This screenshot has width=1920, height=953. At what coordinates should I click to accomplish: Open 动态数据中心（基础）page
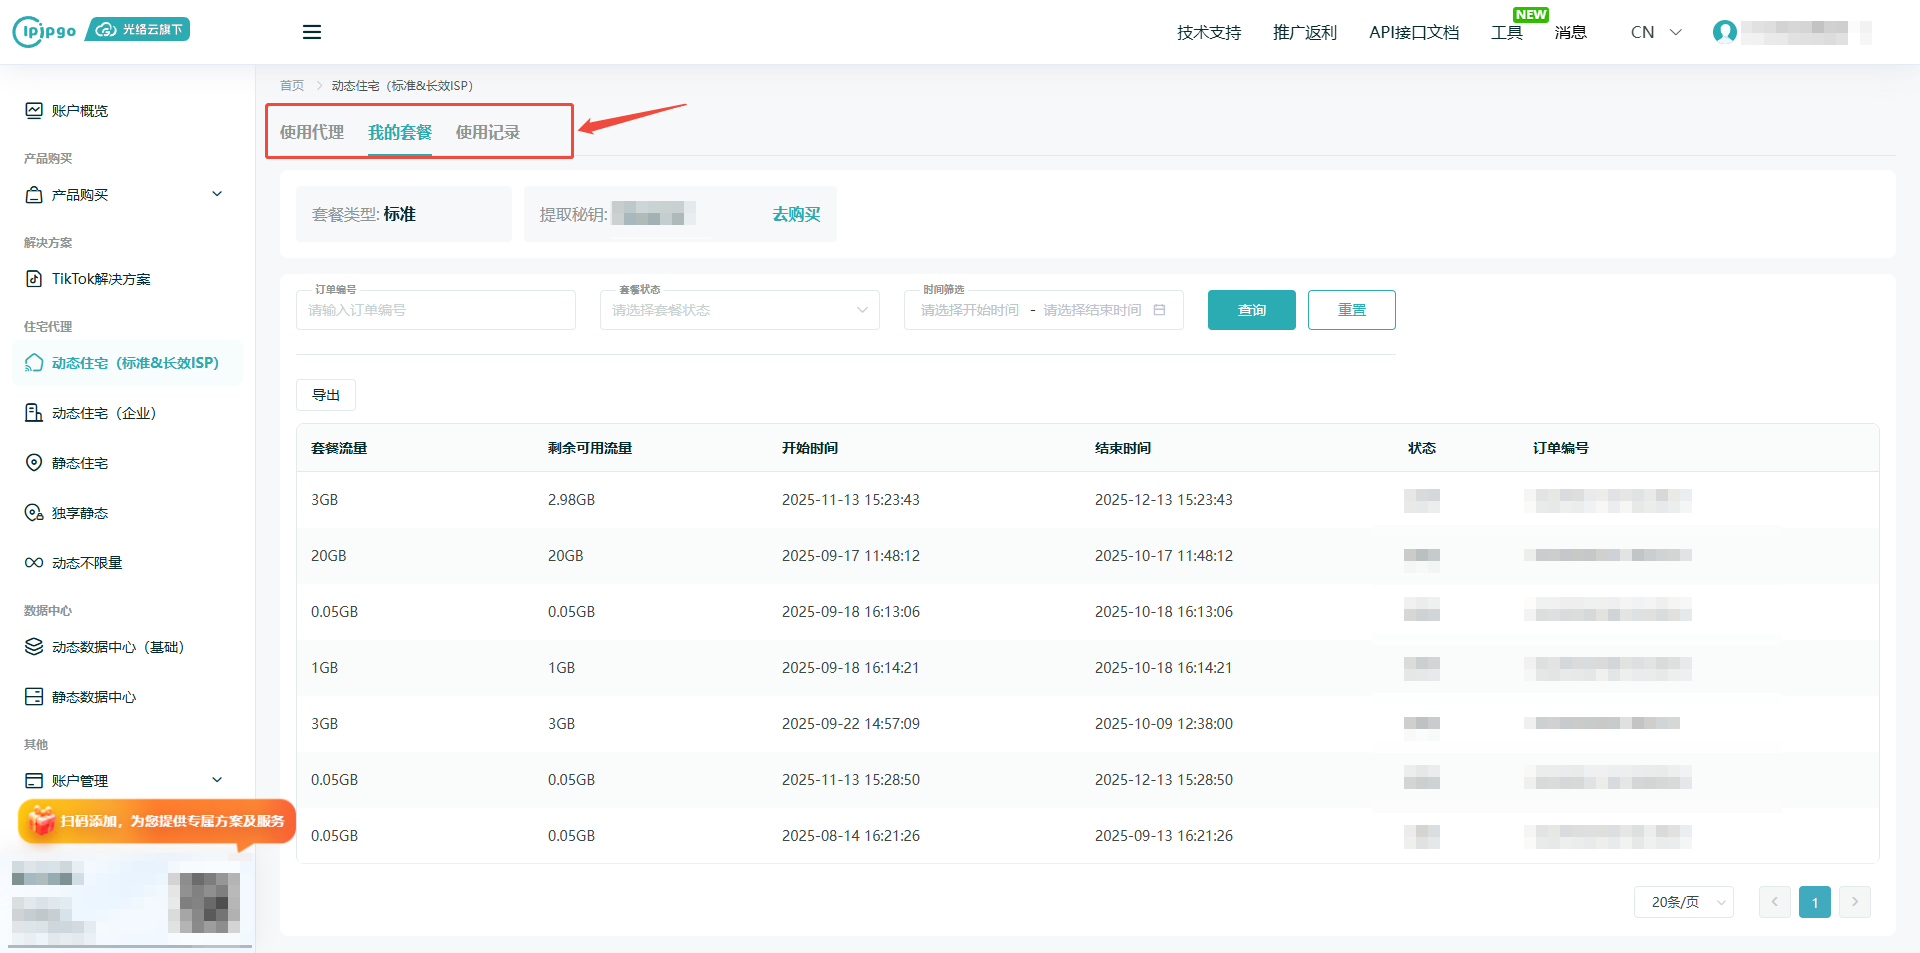click(x=118, y=647)
